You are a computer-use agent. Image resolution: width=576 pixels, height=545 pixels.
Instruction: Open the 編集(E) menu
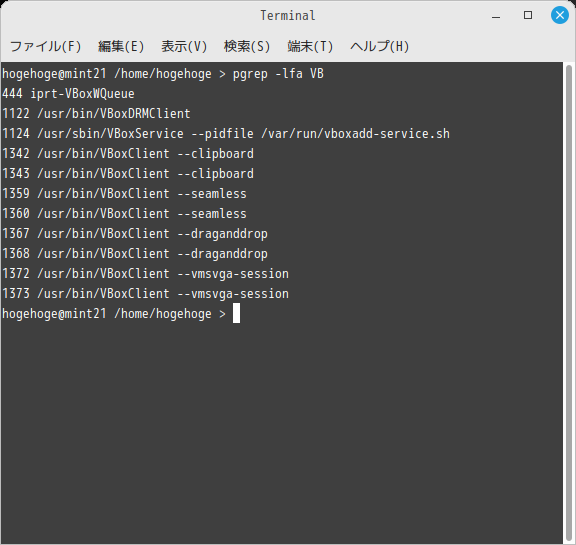click(x=121, y=46)
